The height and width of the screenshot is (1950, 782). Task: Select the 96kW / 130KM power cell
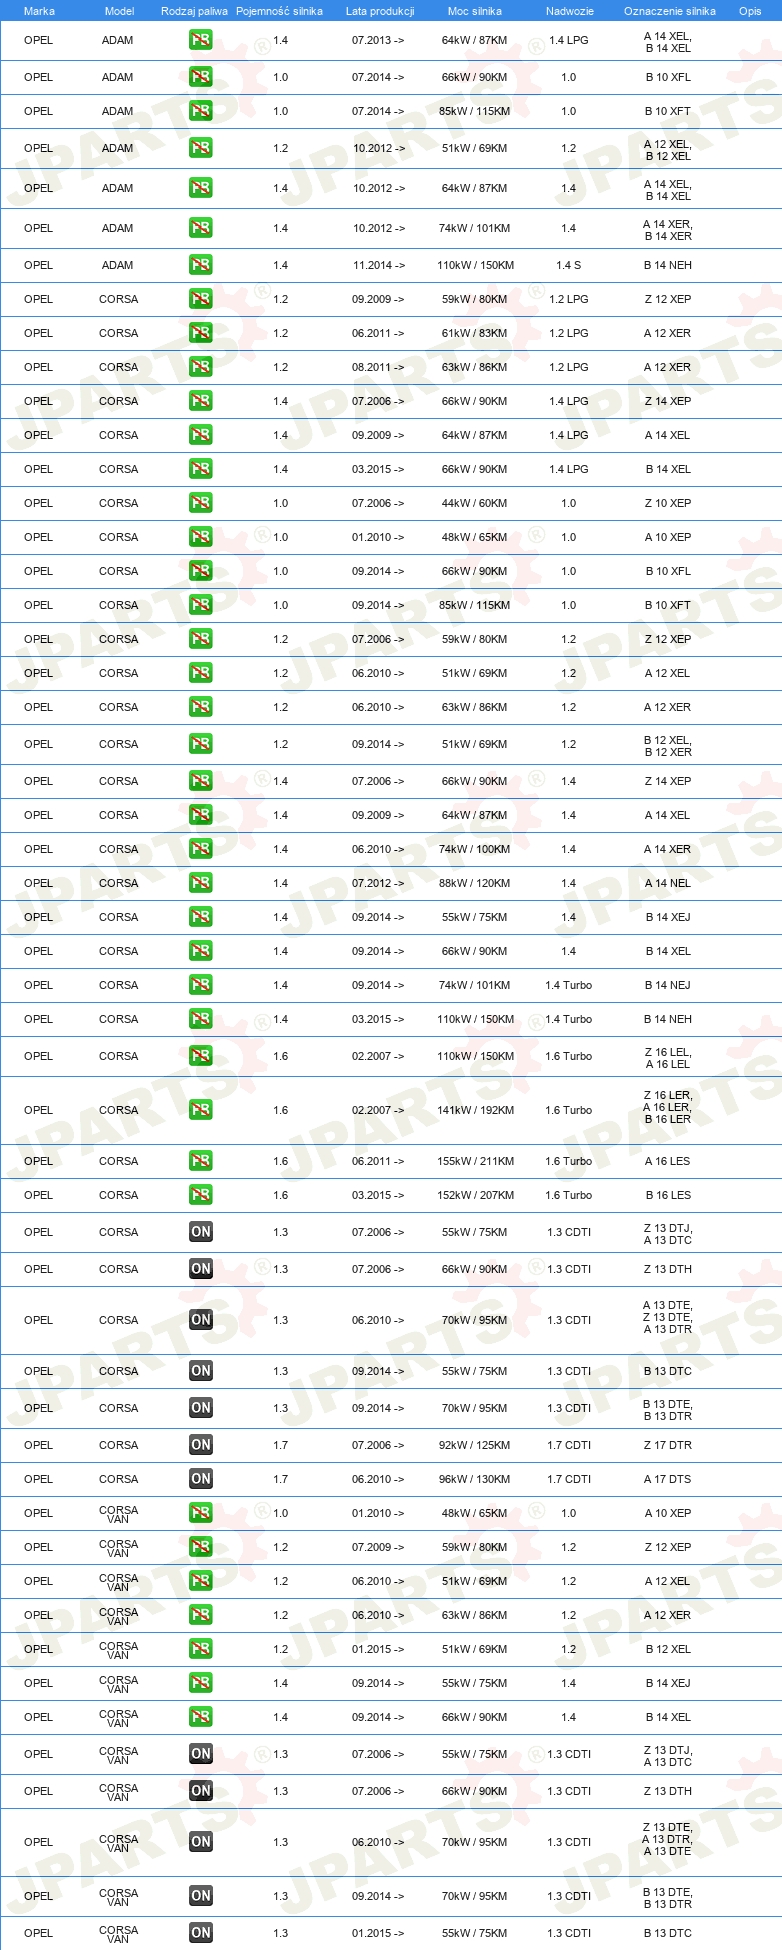point(475,1479)
